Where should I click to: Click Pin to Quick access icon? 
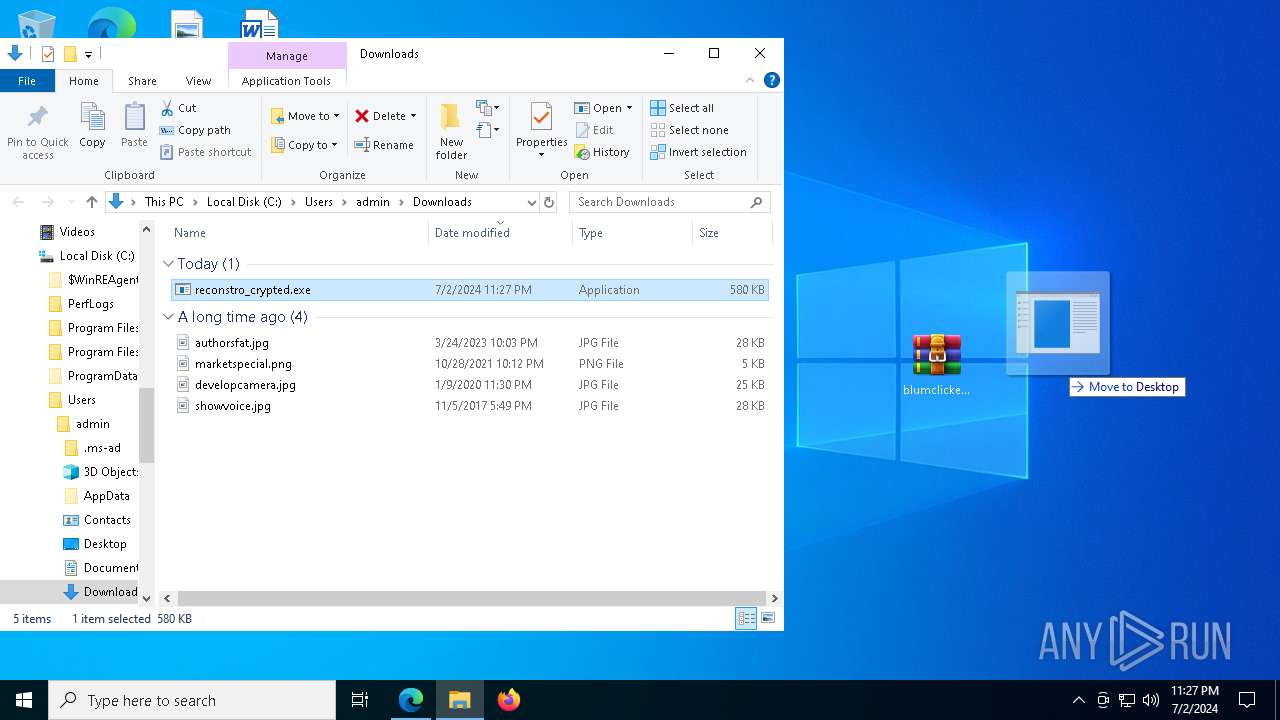coord(38,118)
